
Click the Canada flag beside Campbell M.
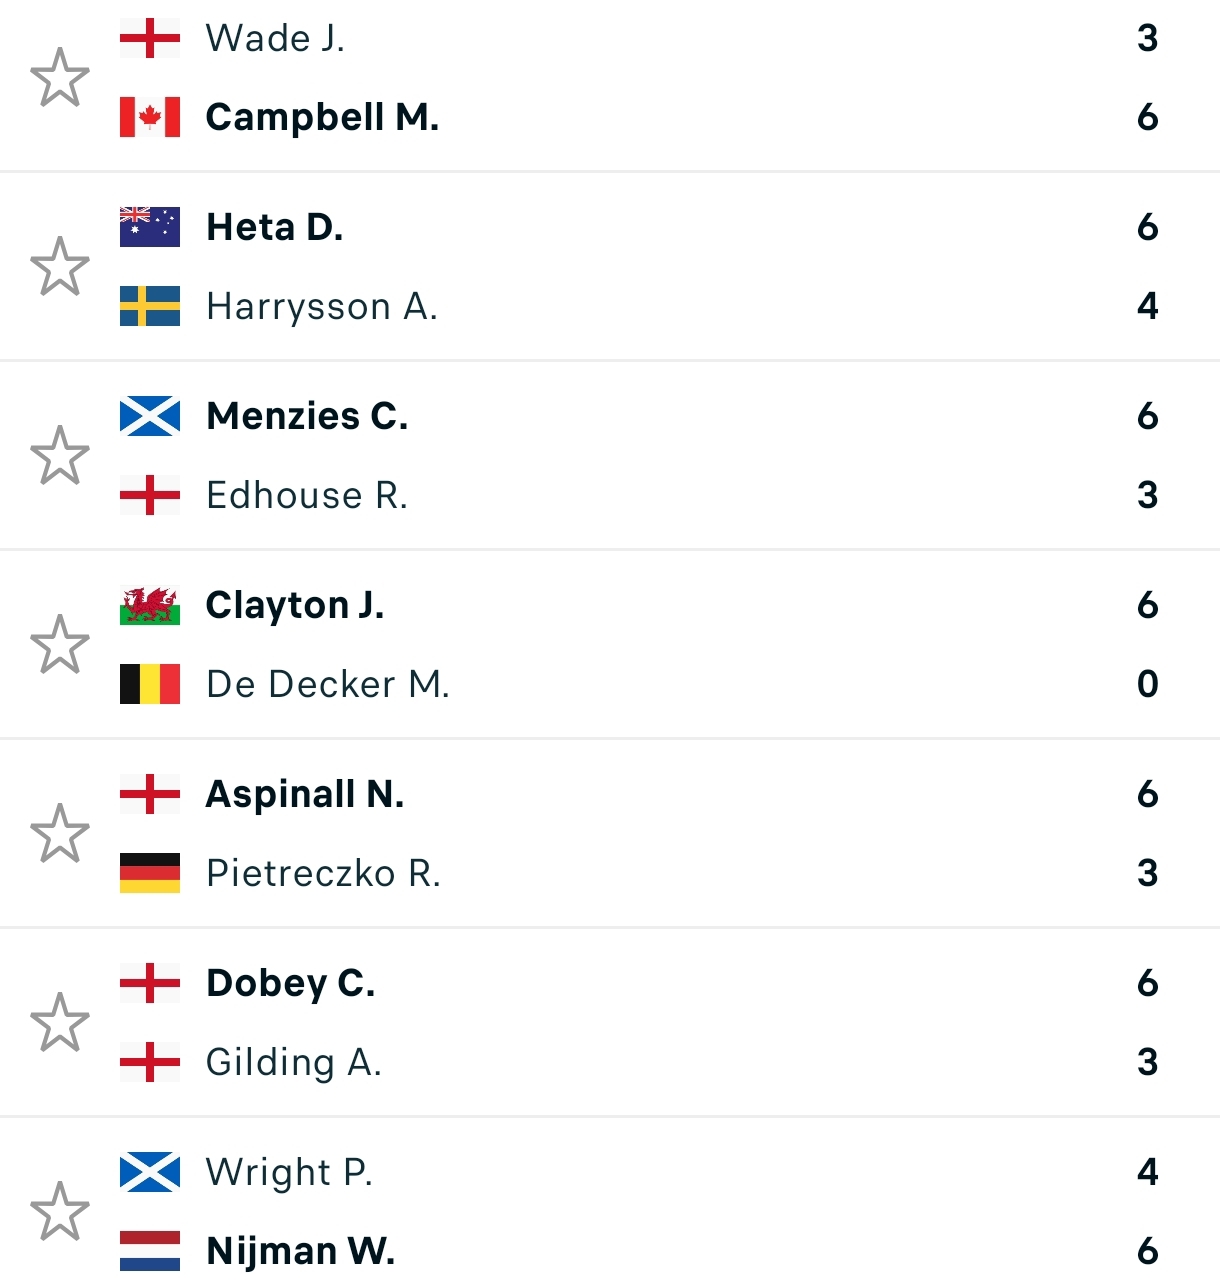click(150, 117)
